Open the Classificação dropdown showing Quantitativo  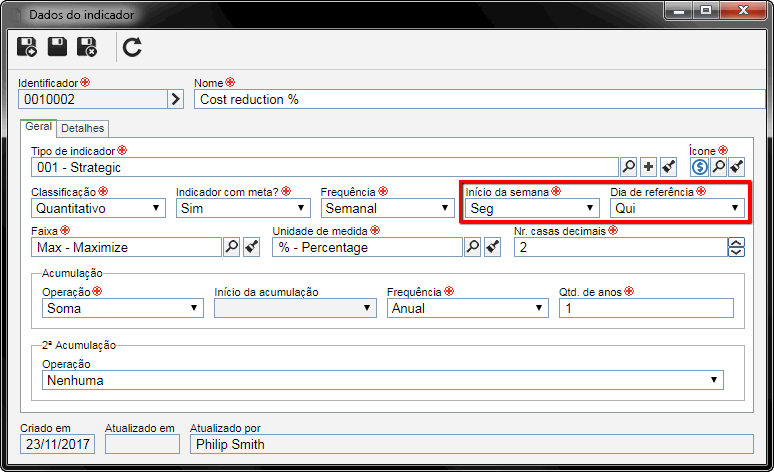[98, 208]
